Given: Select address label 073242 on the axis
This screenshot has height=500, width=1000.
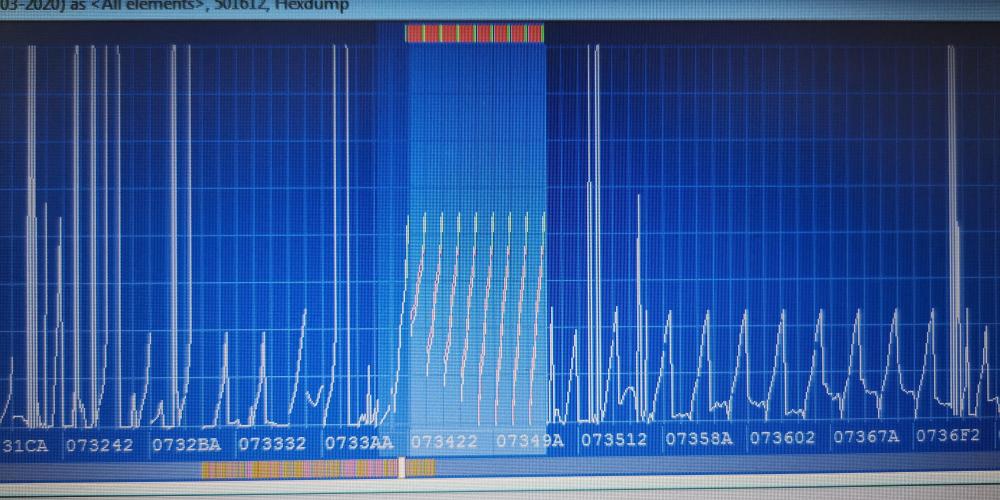Looking at the screenshot, I should point(99,443).
